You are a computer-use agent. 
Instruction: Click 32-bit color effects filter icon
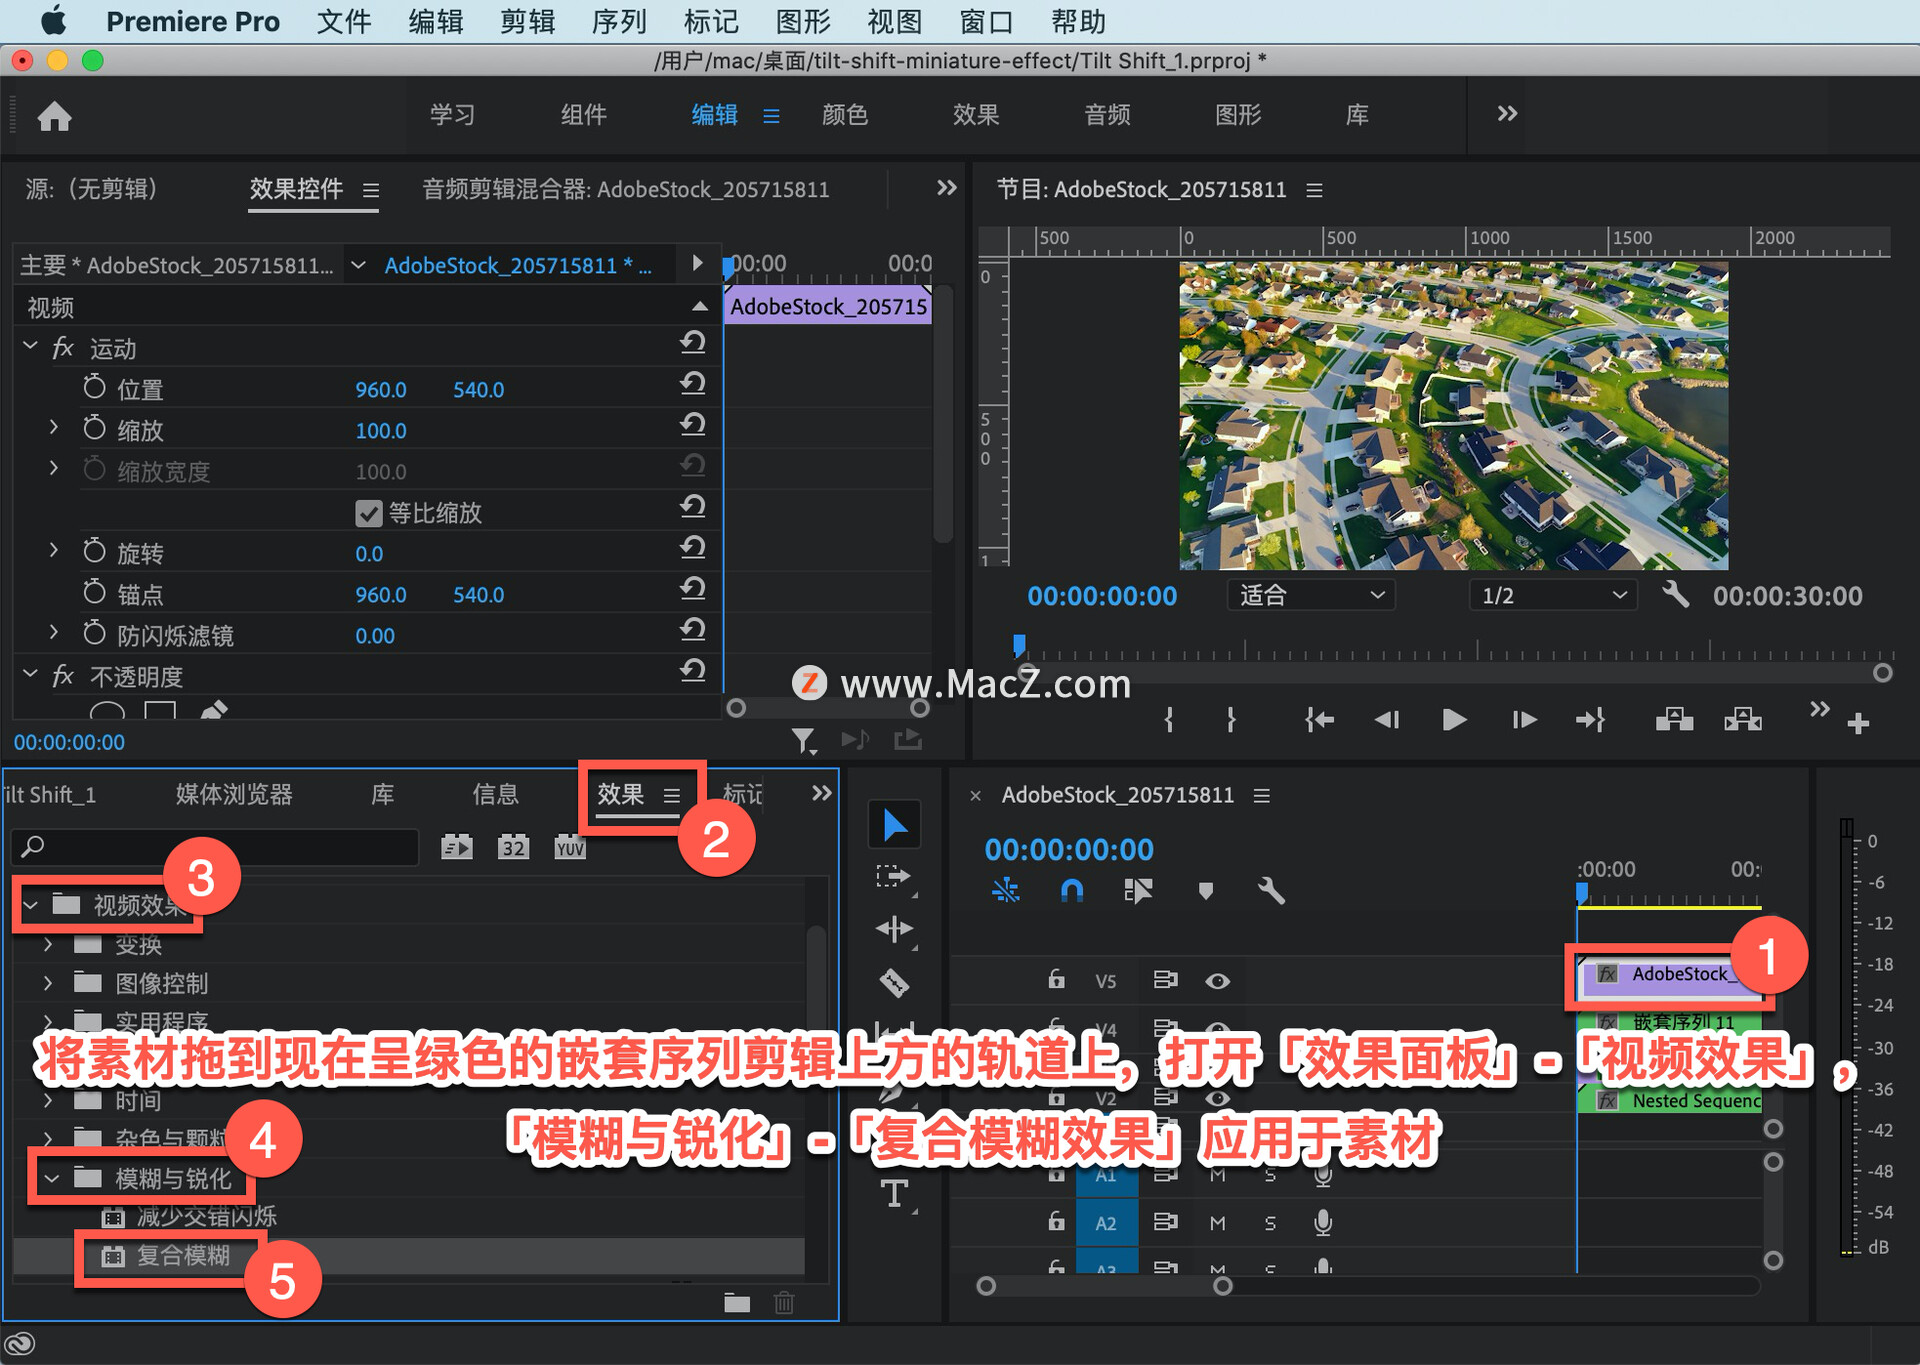coord(513,847)
